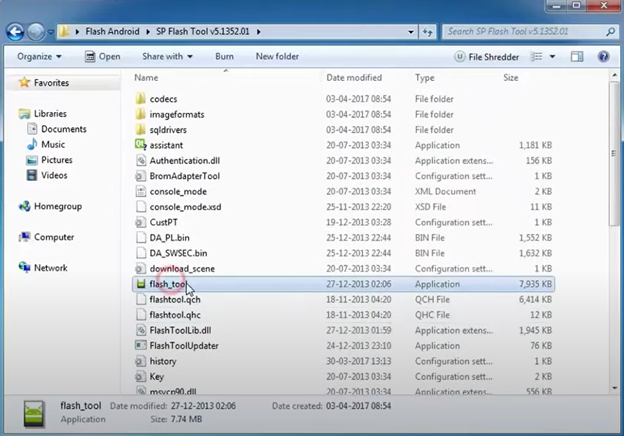
Task: Sort by Size column header
Action: 511,78
